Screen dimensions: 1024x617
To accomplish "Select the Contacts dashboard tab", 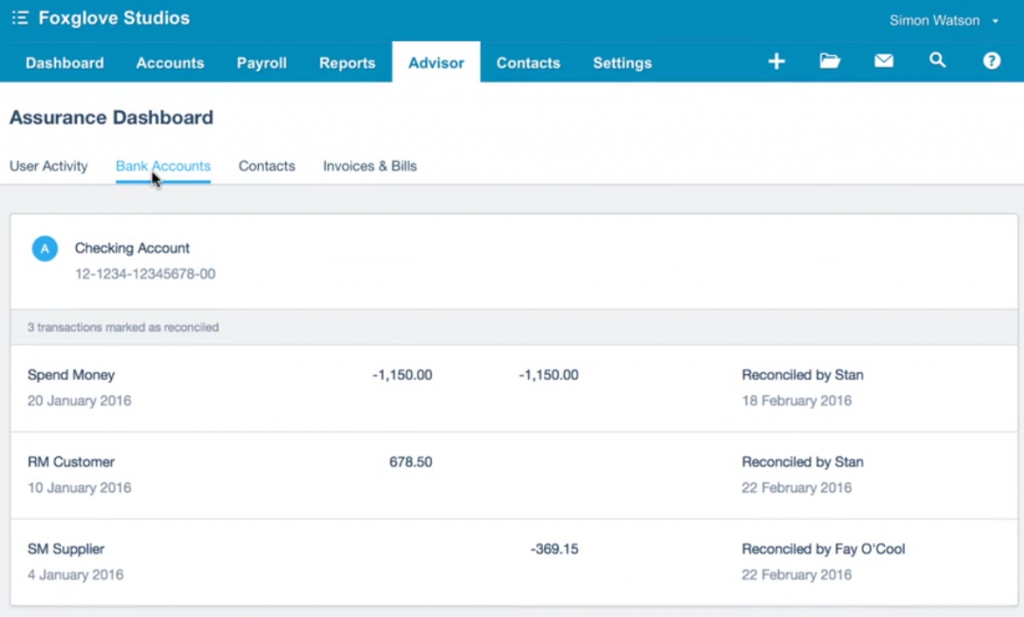I will (266, 166).
